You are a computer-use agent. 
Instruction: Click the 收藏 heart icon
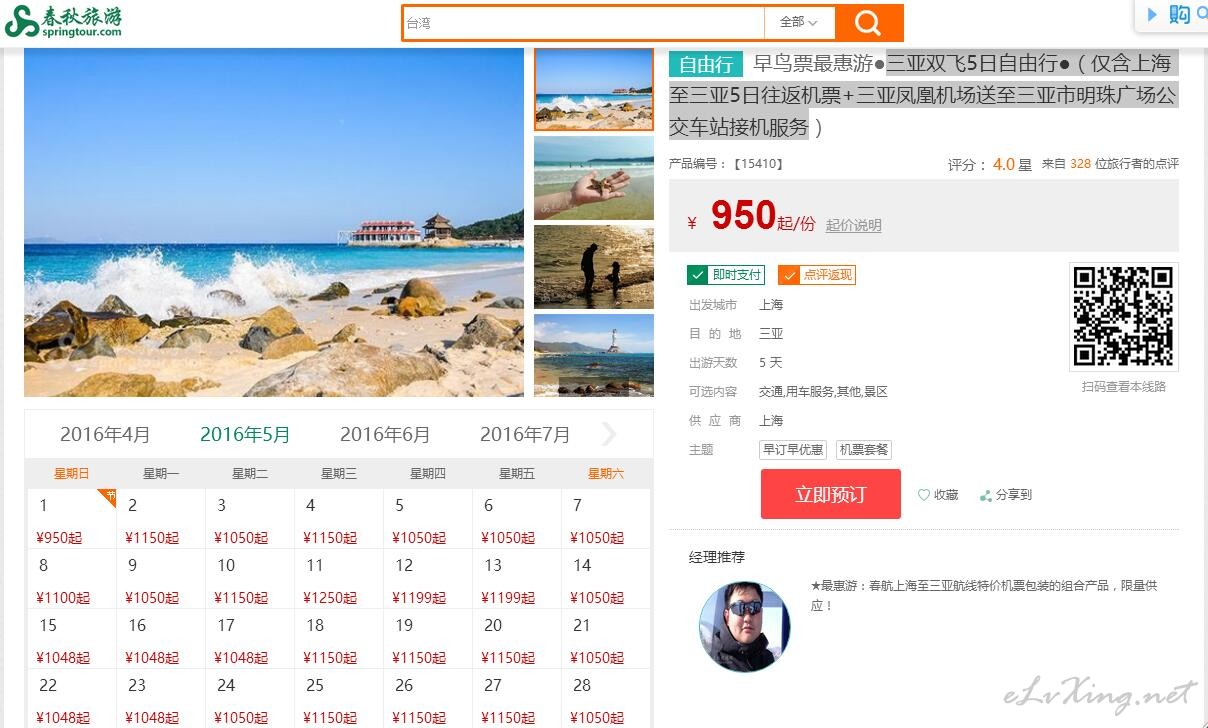924,495
